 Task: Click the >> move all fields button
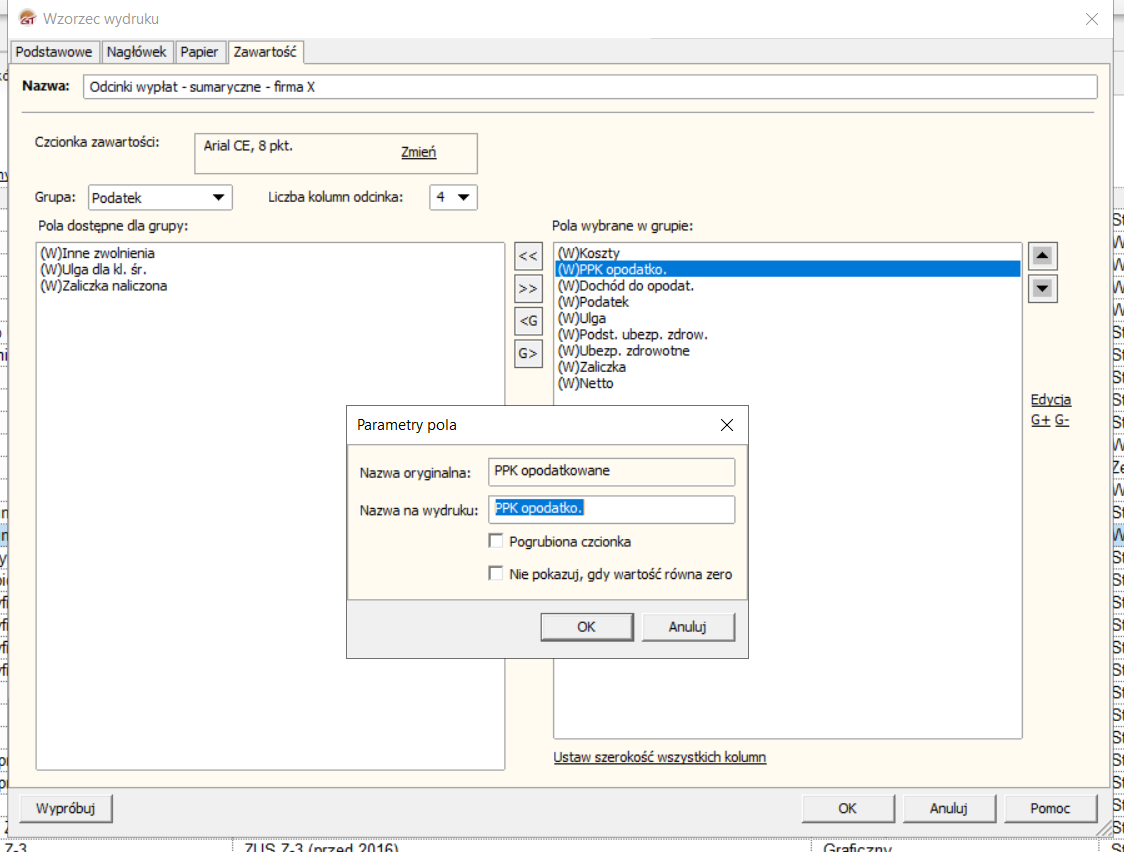(528, 289)
